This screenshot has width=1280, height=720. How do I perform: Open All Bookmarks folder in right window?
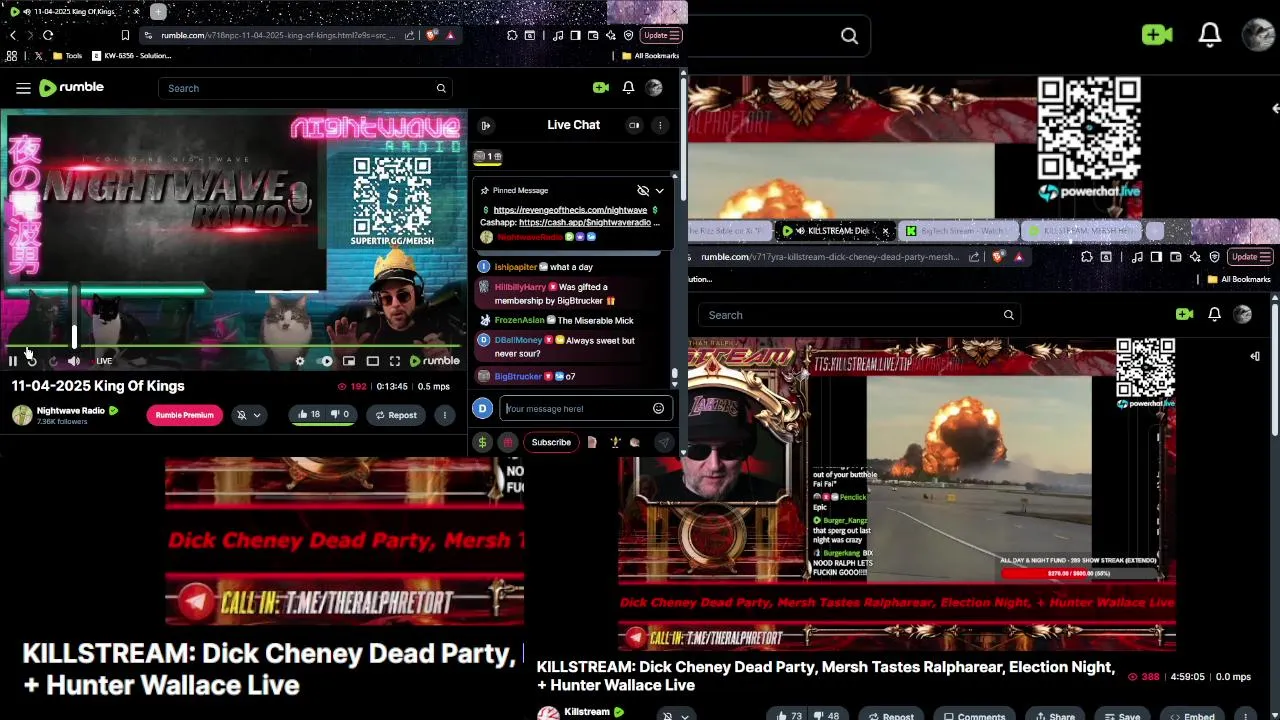pos(1239,279)
